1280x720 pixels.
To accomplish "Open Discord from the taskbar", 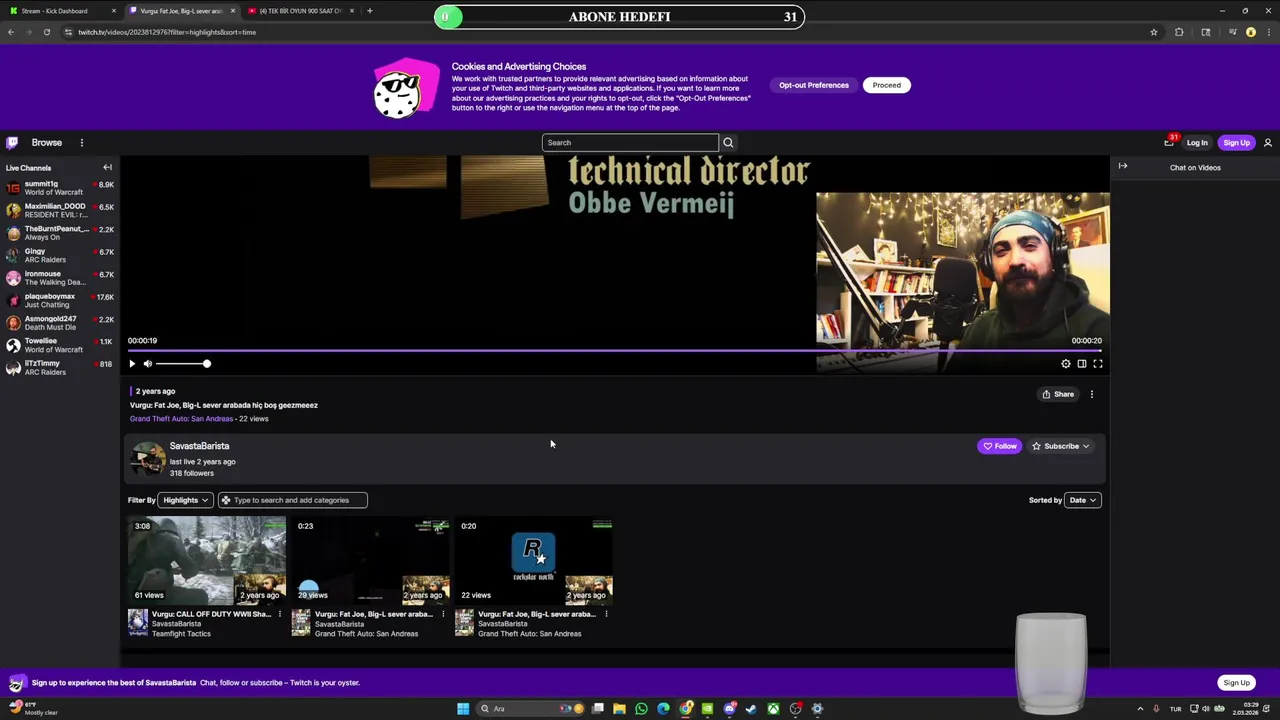I will pyautogui.click(x=729, y=709).
